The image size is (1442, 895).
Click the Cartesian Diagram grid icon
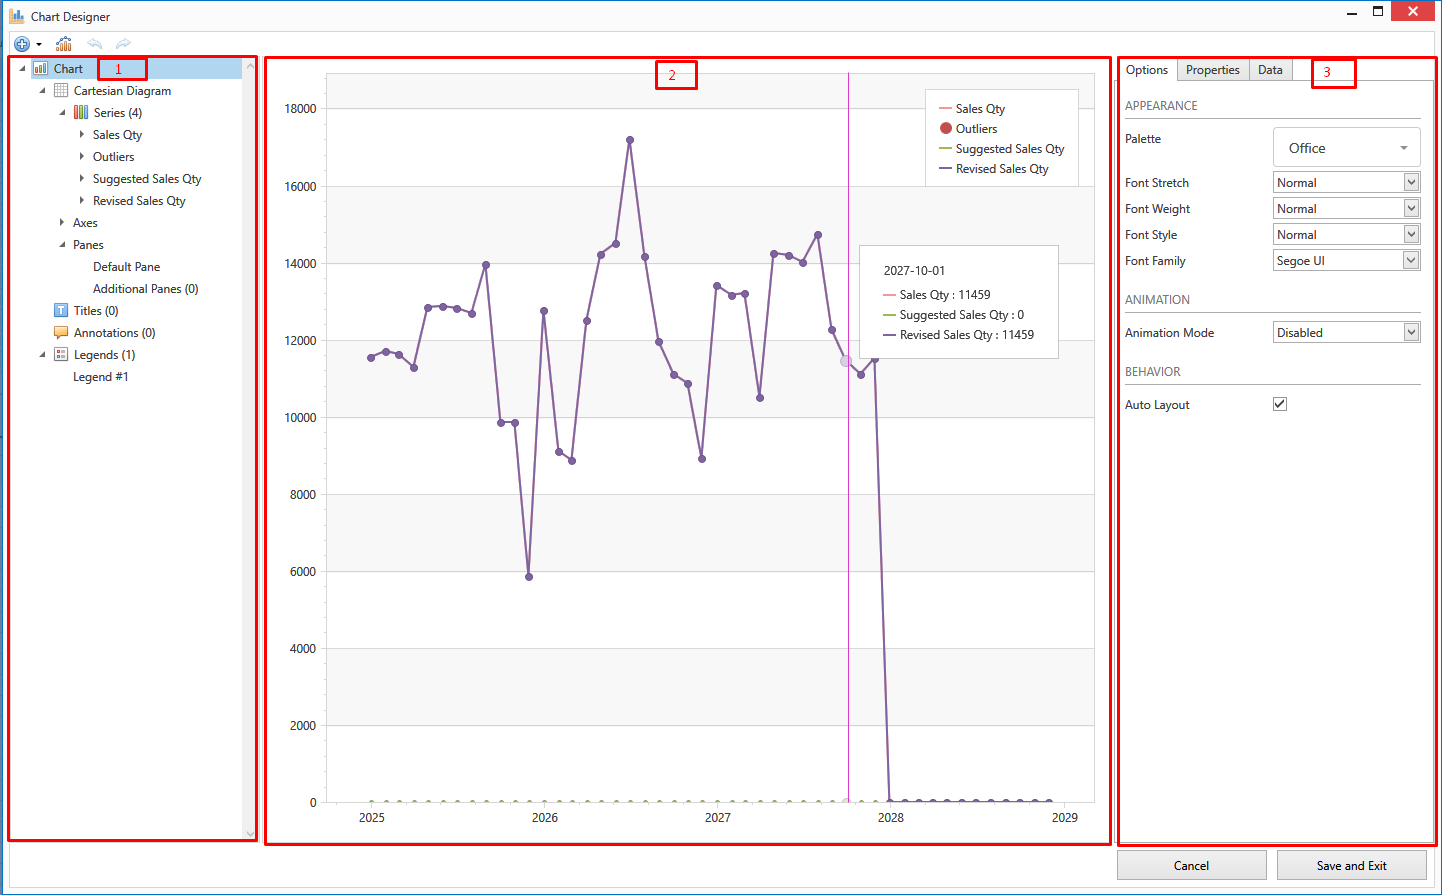[x=61, y=91]
